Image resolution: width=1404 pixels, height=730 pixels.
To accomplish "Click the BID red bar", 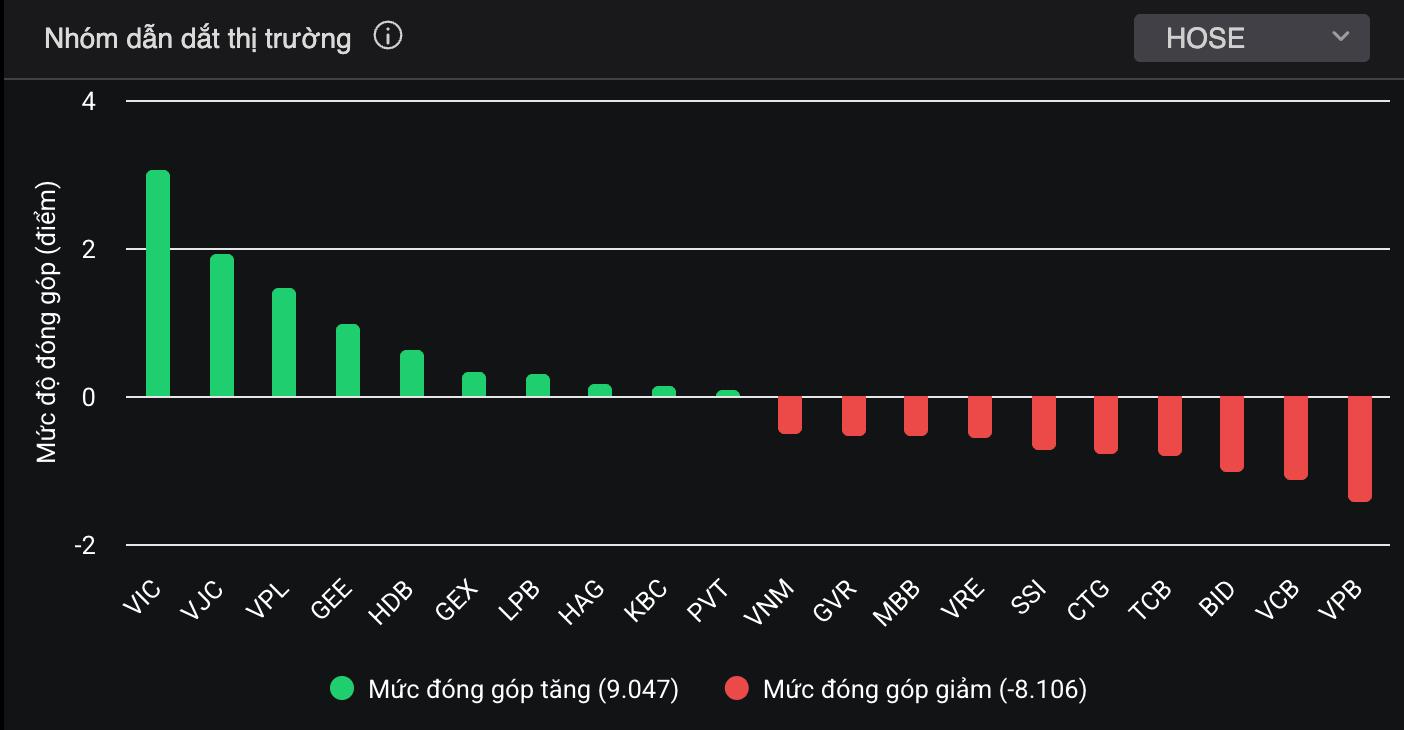I will pos(1232,434).
